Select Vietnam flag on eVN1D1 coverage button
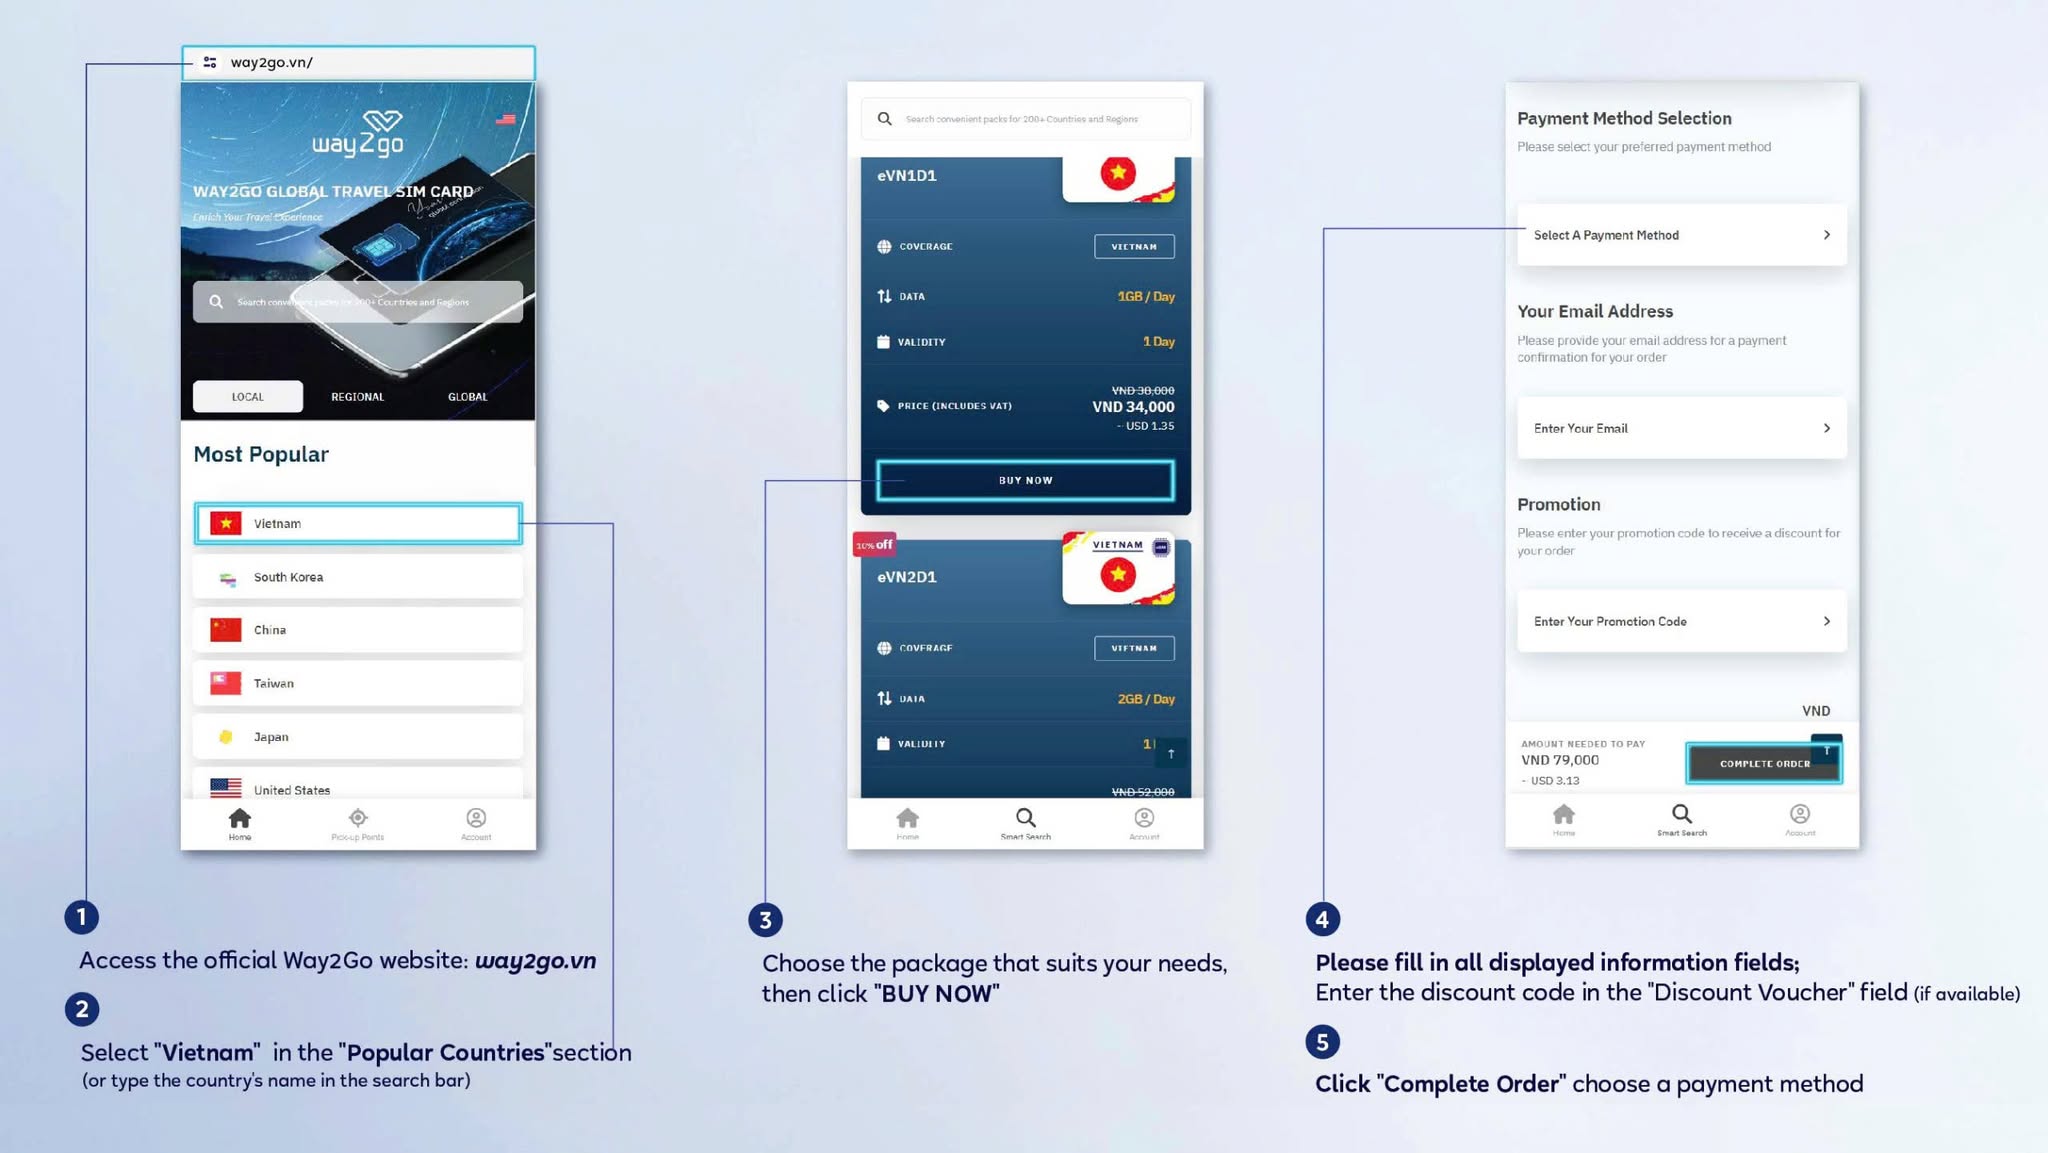The height and width of the screenshot is (1153, 2048). coord(1134,246)
